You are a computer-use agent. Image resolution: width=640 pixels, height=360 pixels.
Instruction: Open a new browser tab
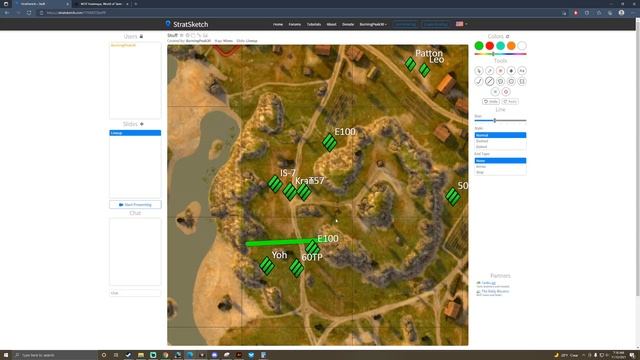(x=136, y=4)
